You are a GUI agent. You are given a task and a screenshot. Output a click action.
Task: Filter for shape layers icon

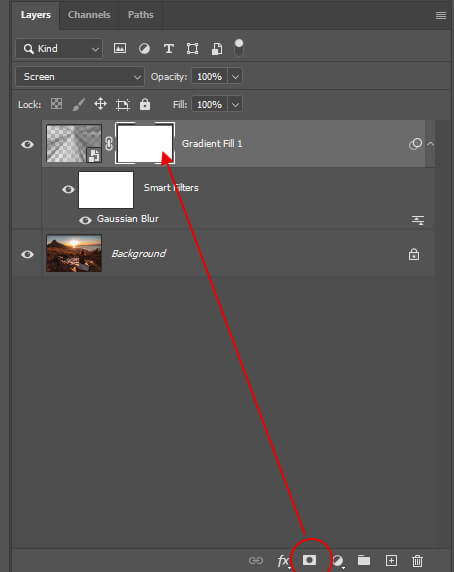click(x=193, y=49)
